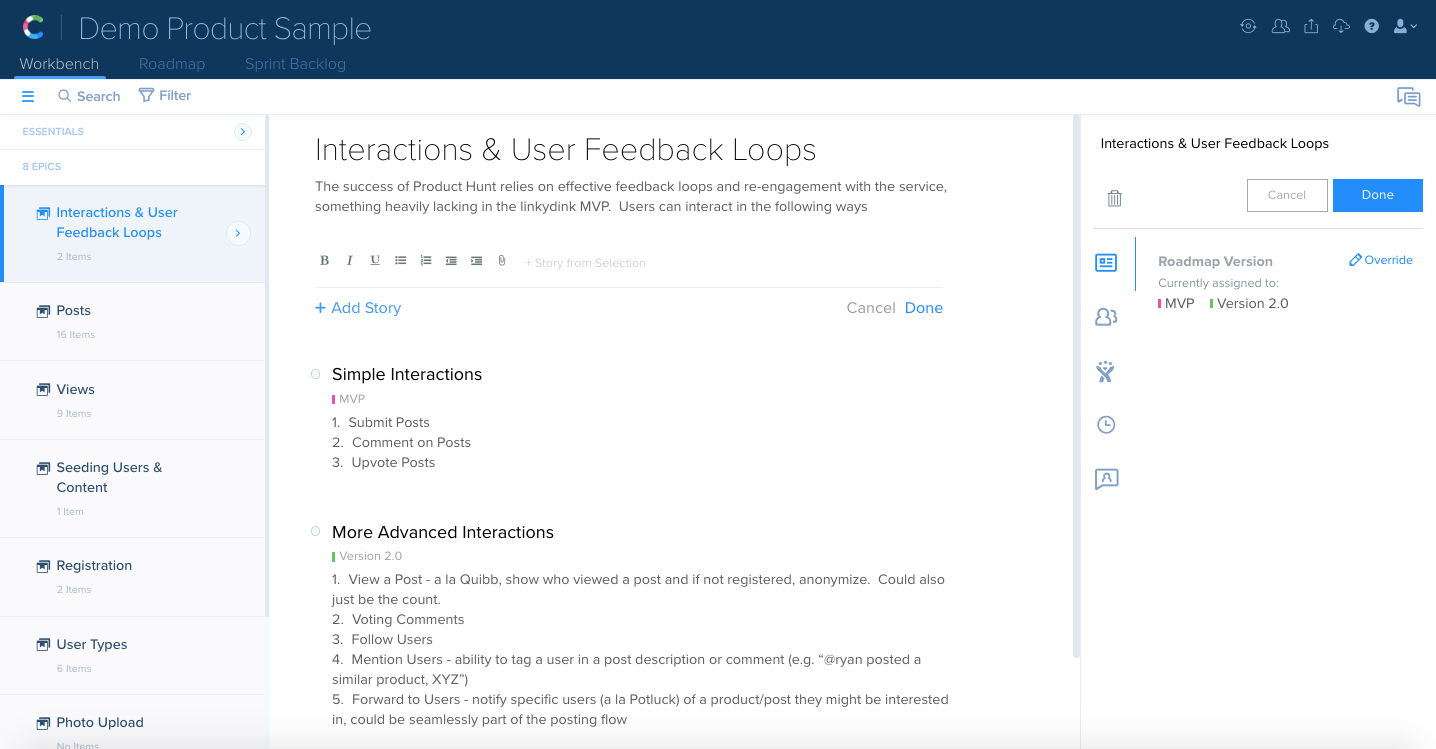Open the Sprint Backlog tab

[x=295, y=64]
